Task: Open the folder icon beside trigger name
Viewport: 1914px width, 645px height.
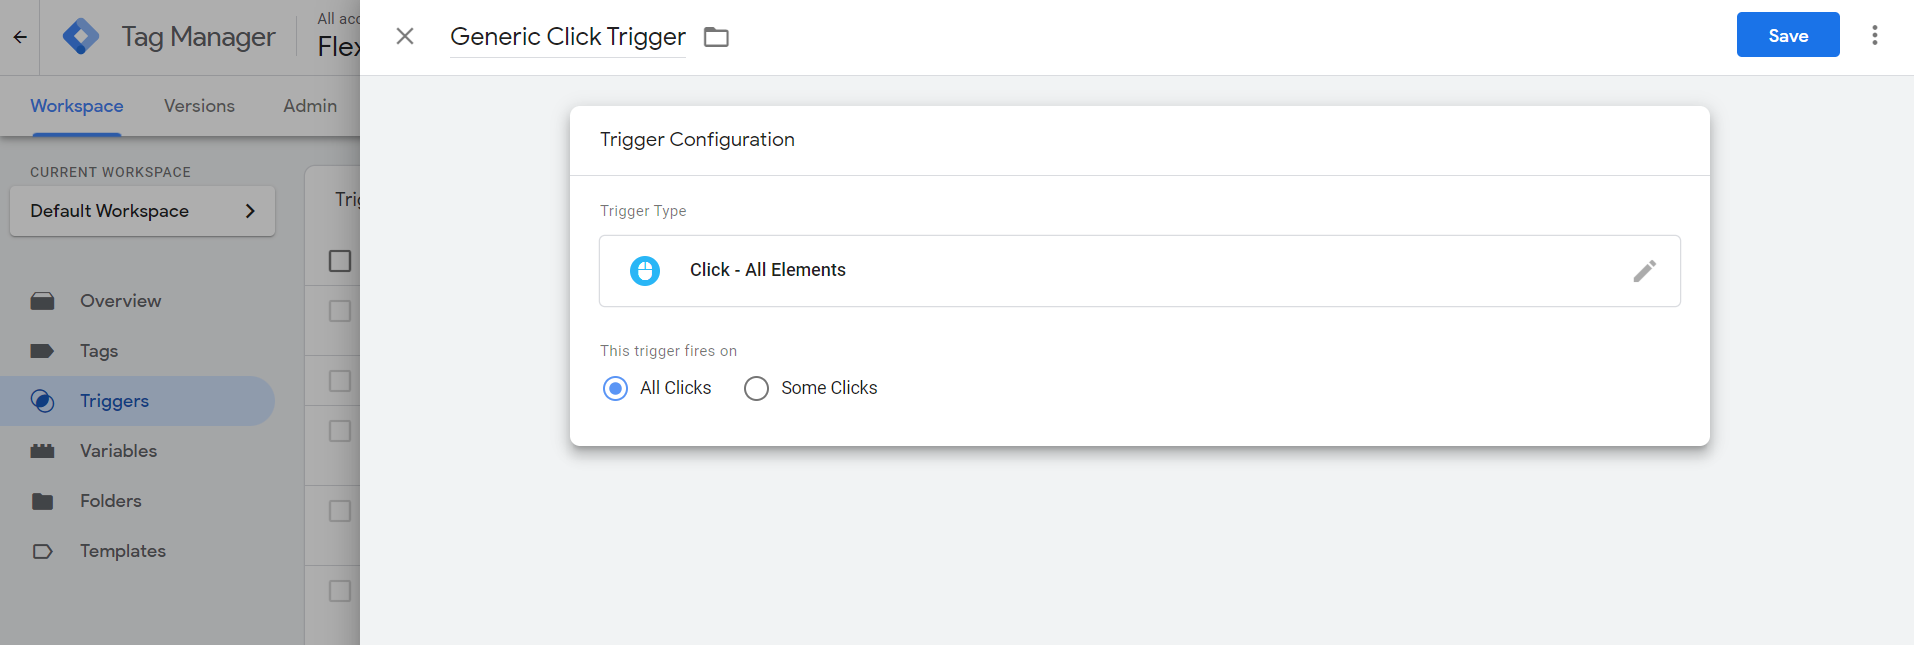Action: [716, 36]
